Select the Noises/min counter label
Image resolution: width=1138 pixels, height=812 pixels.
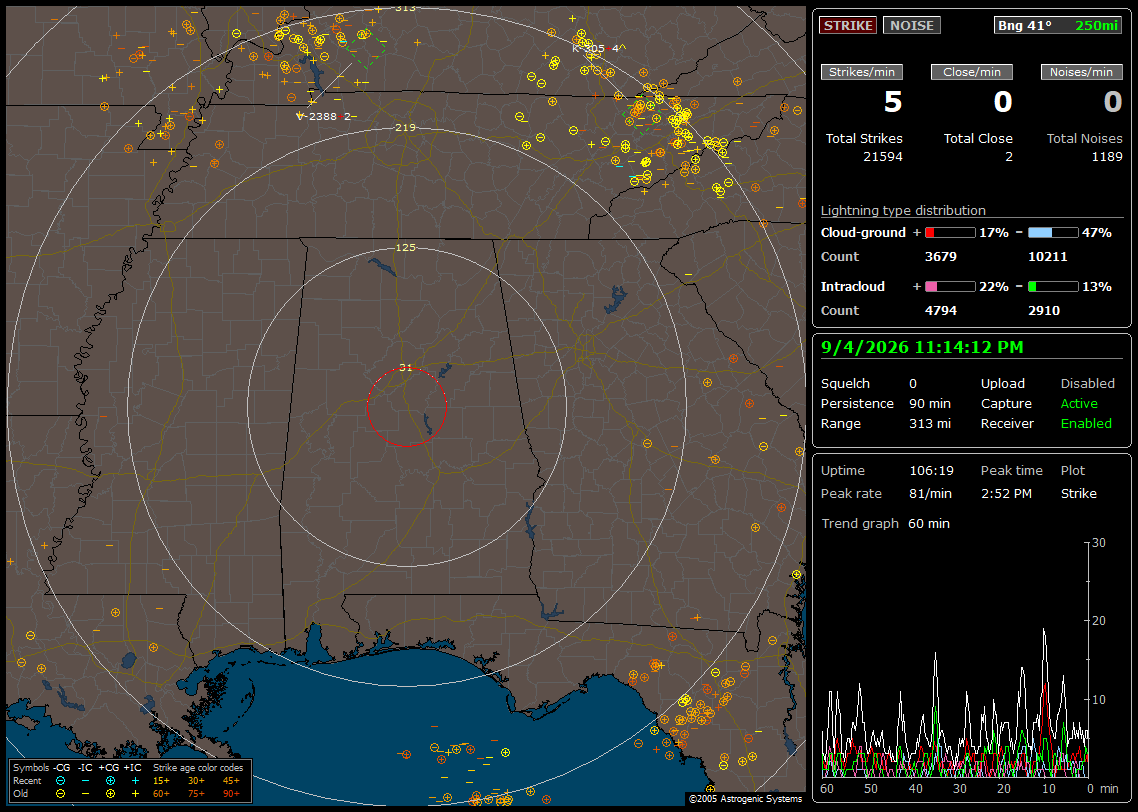pos(1081,72)
